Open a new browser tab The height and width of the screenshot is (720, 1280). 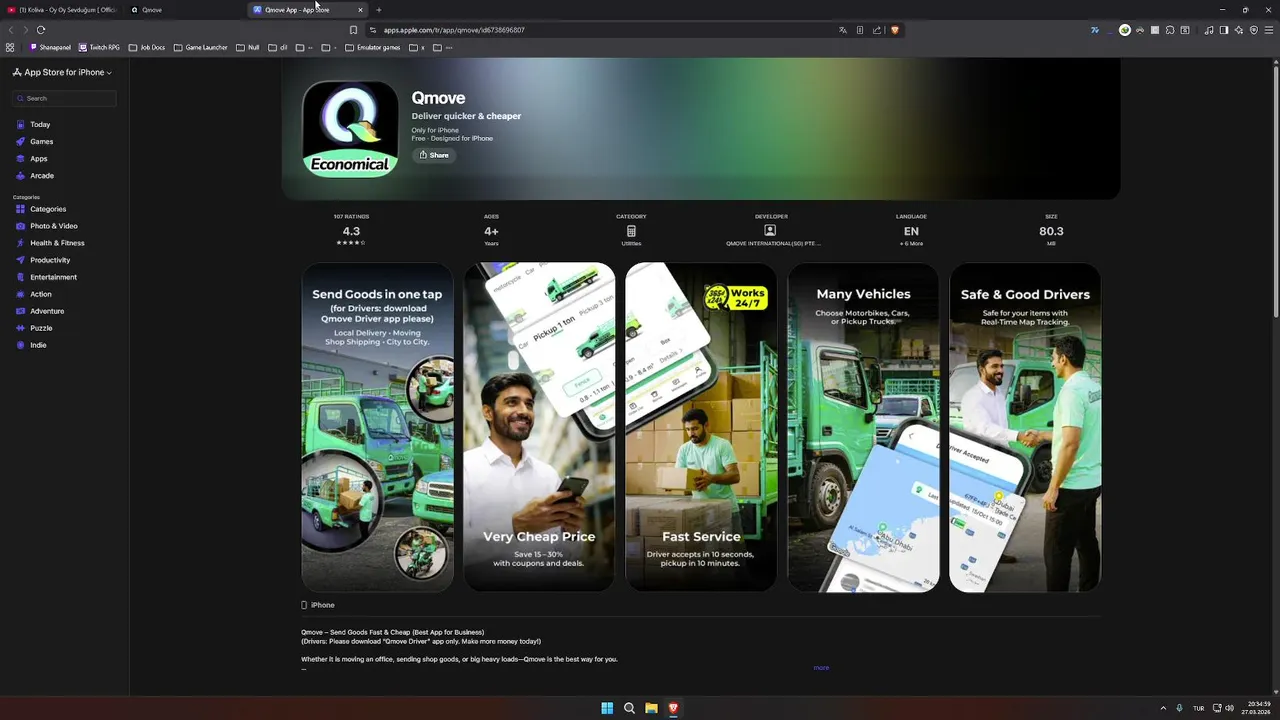coord(378,10)
